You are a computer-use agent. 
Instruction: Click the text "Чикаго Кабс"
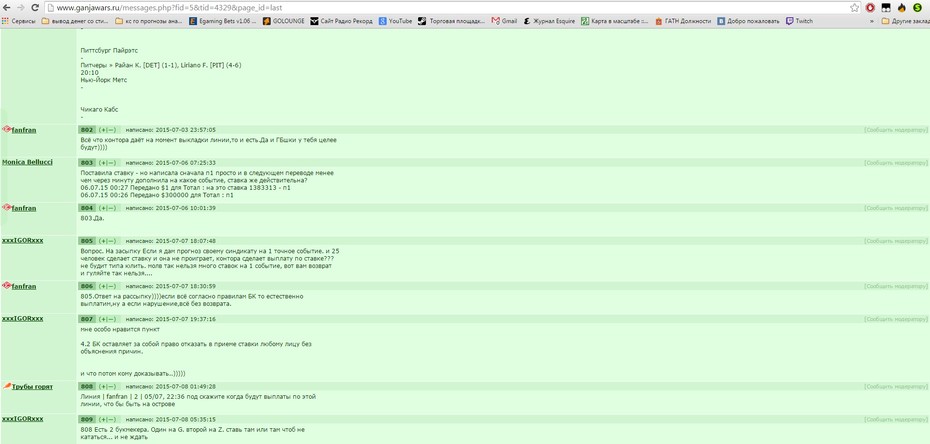(98, 110)
